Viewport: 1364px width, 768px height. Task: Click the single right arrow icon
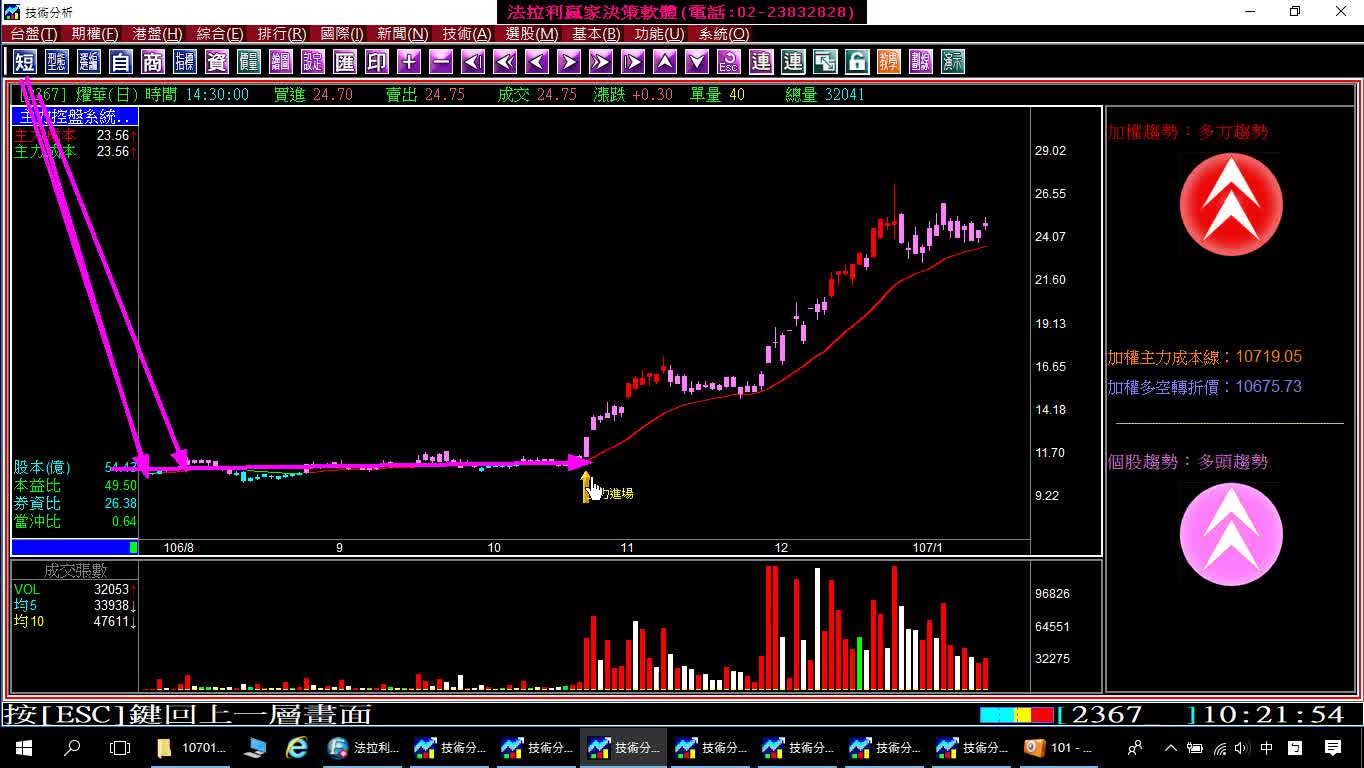pyautogui.click(x=569, y=62)
